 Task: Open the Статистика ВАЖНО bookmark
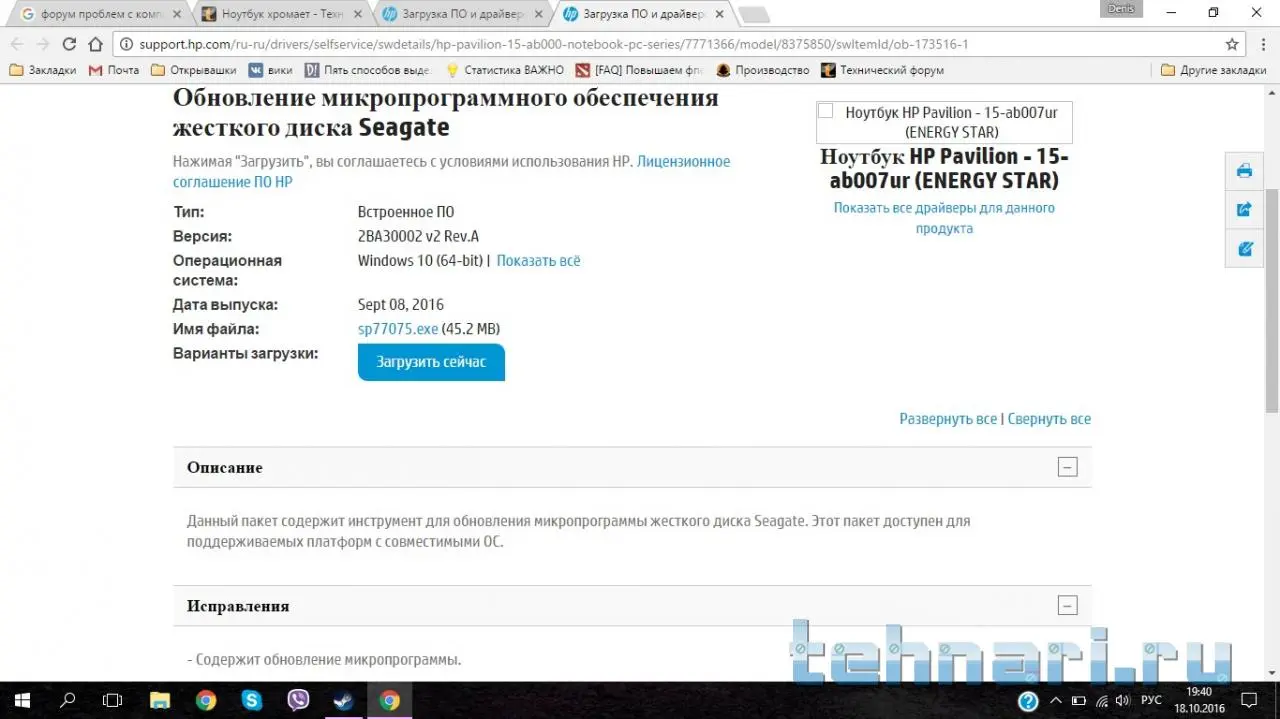(505, 70)
